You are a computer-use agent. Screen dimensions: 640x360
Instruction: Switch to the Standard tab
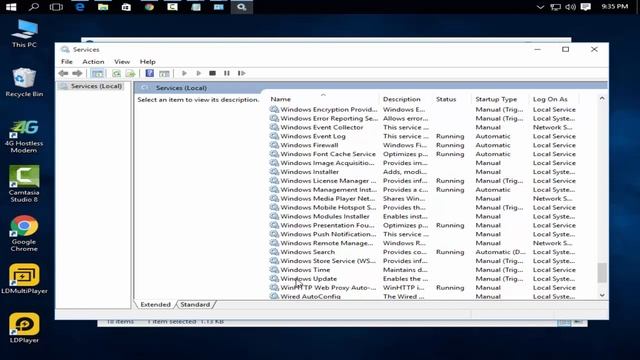point(195,304)
